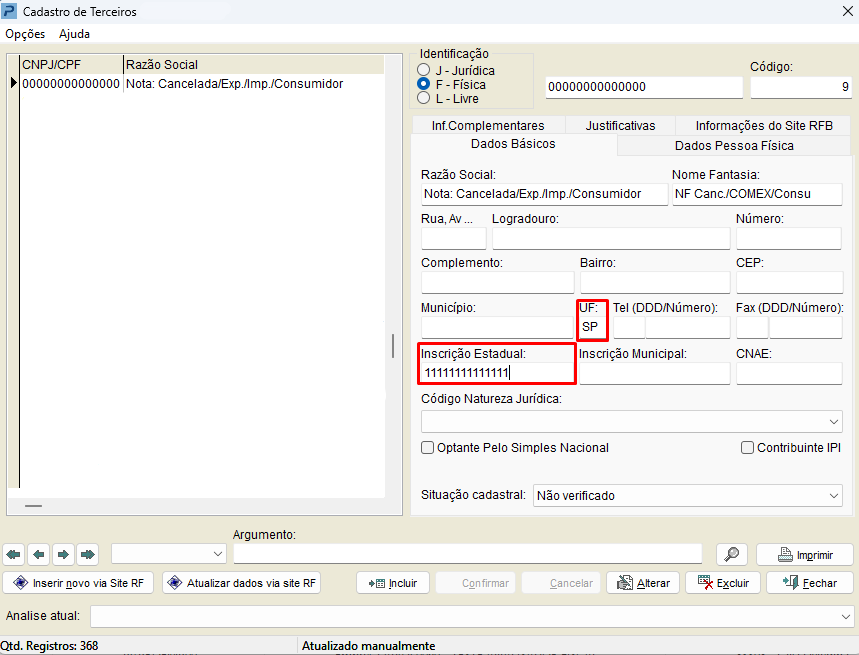Click the Excluir button
859x655 pixels.
(x=723, y=583)
